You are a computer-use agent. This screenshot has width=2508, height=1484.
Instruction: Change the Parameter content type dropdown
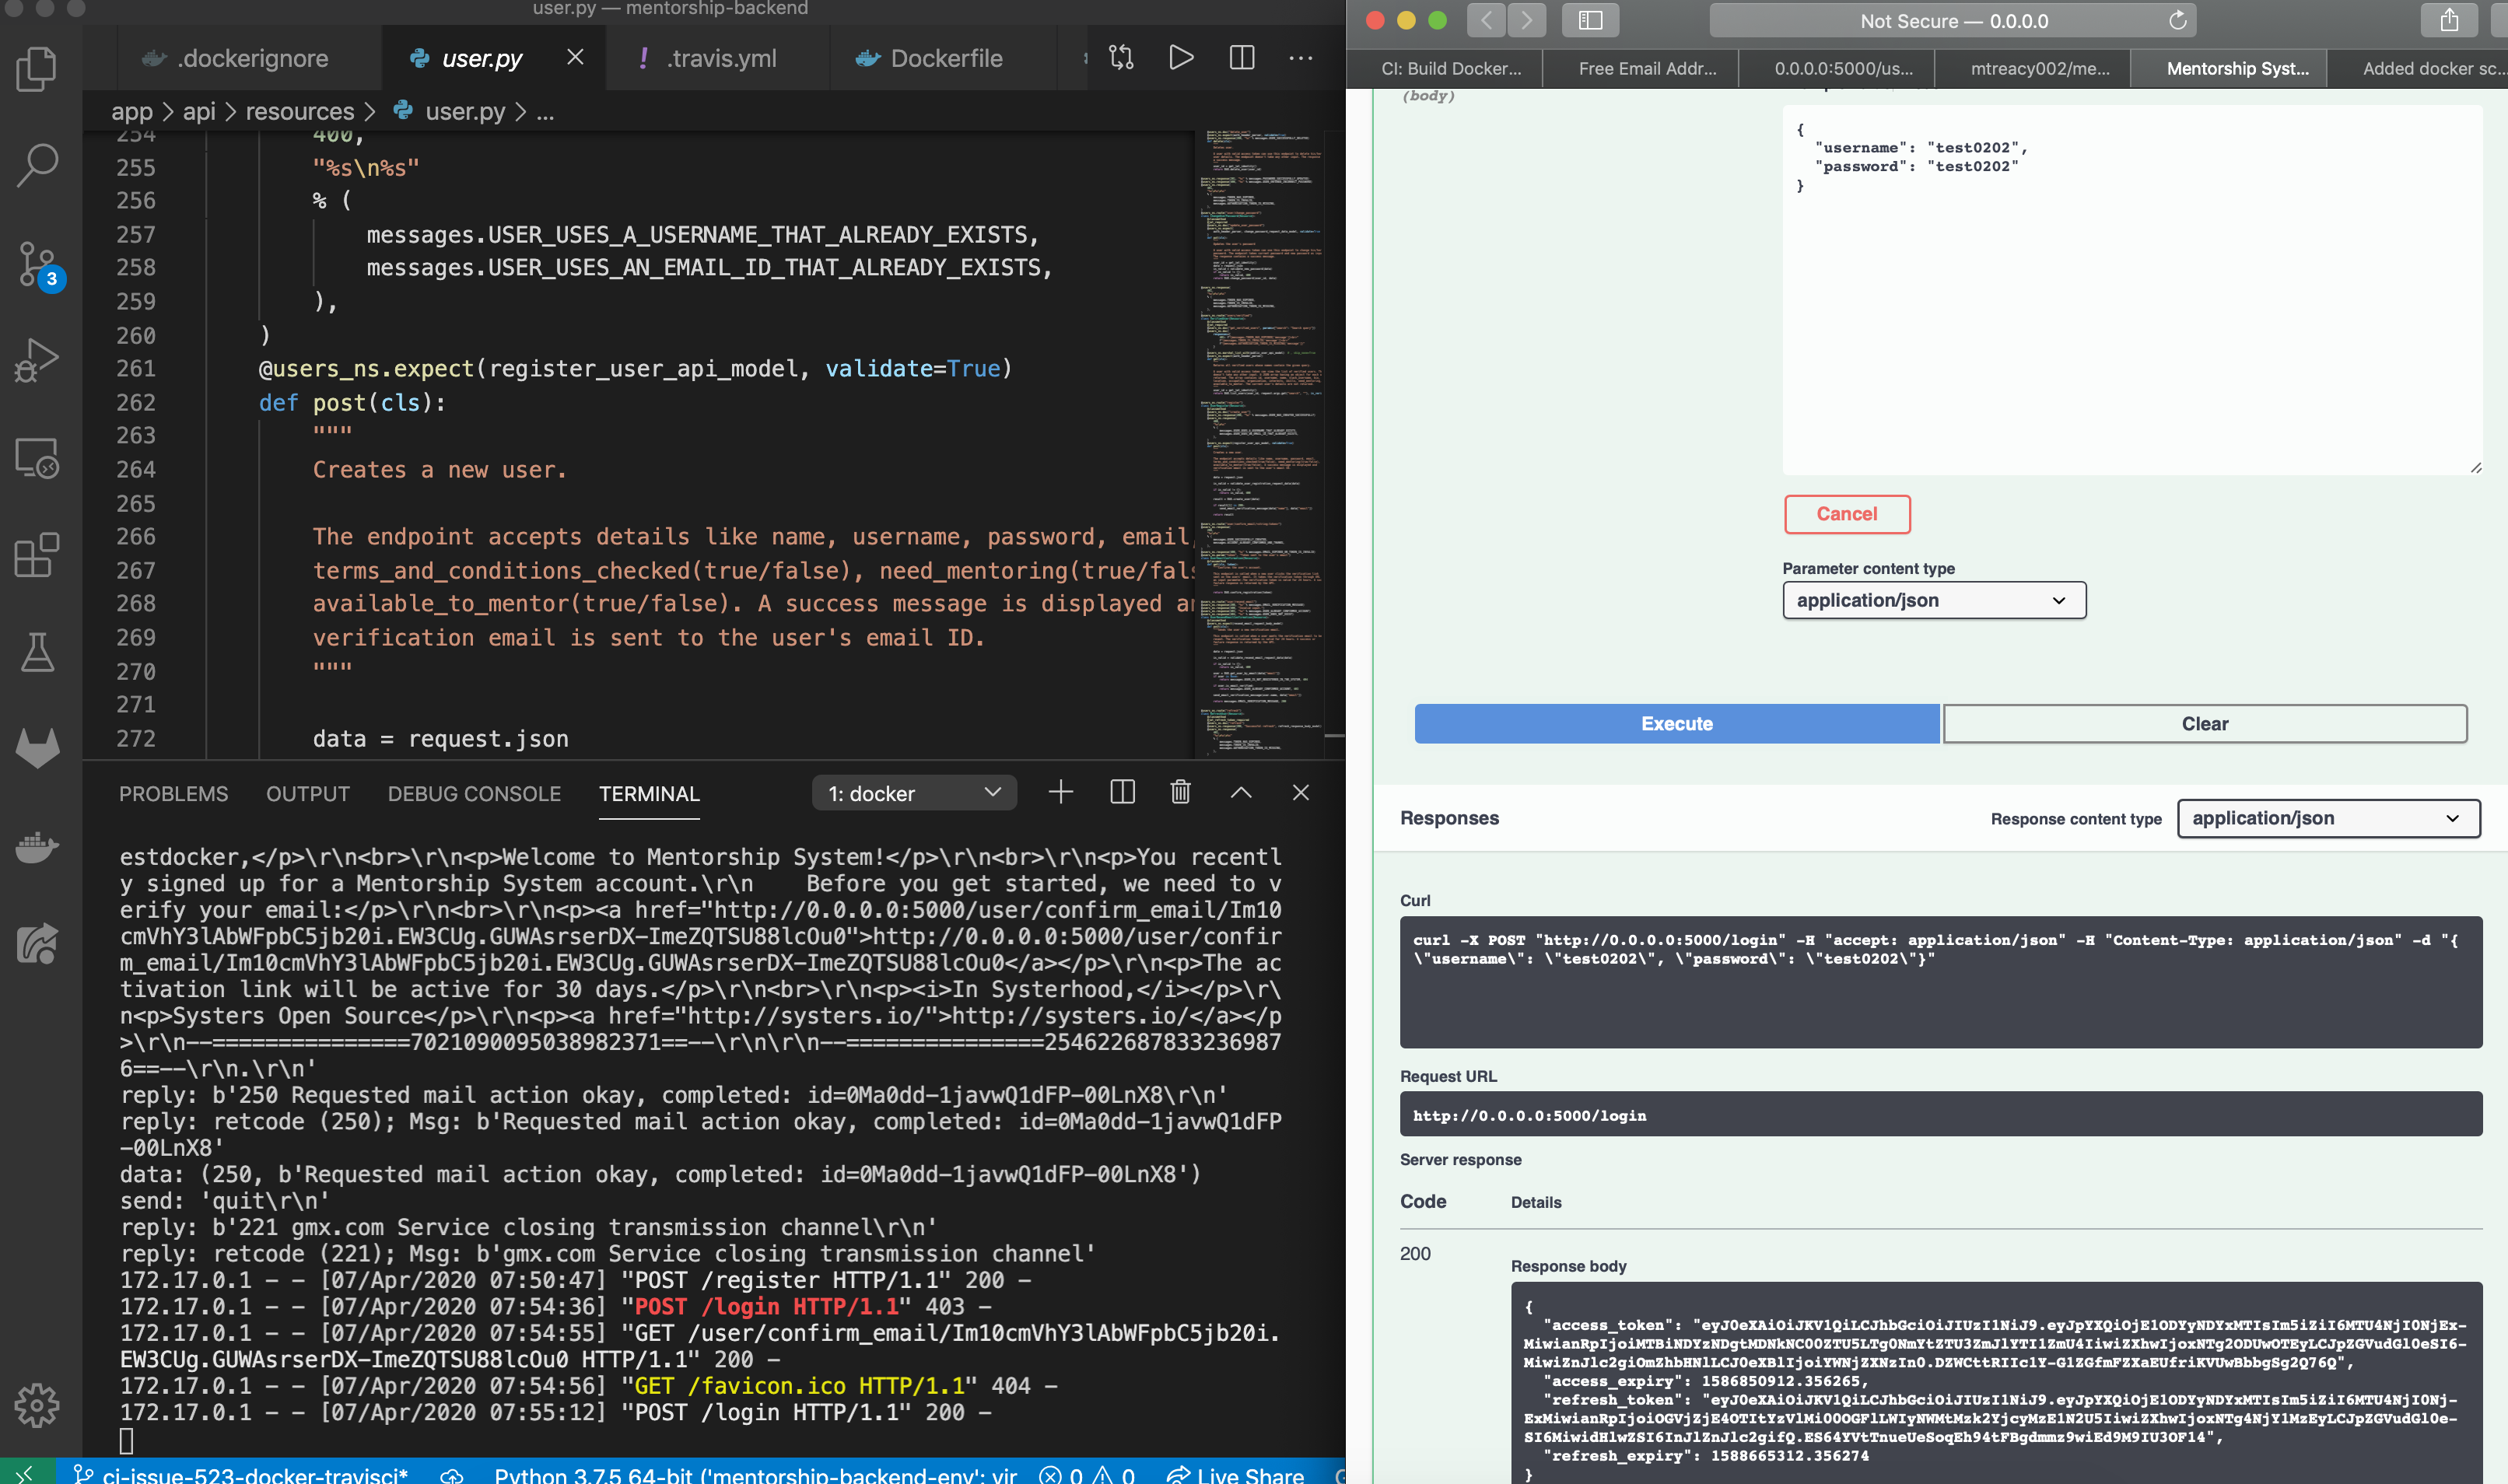coord(1932,600)
